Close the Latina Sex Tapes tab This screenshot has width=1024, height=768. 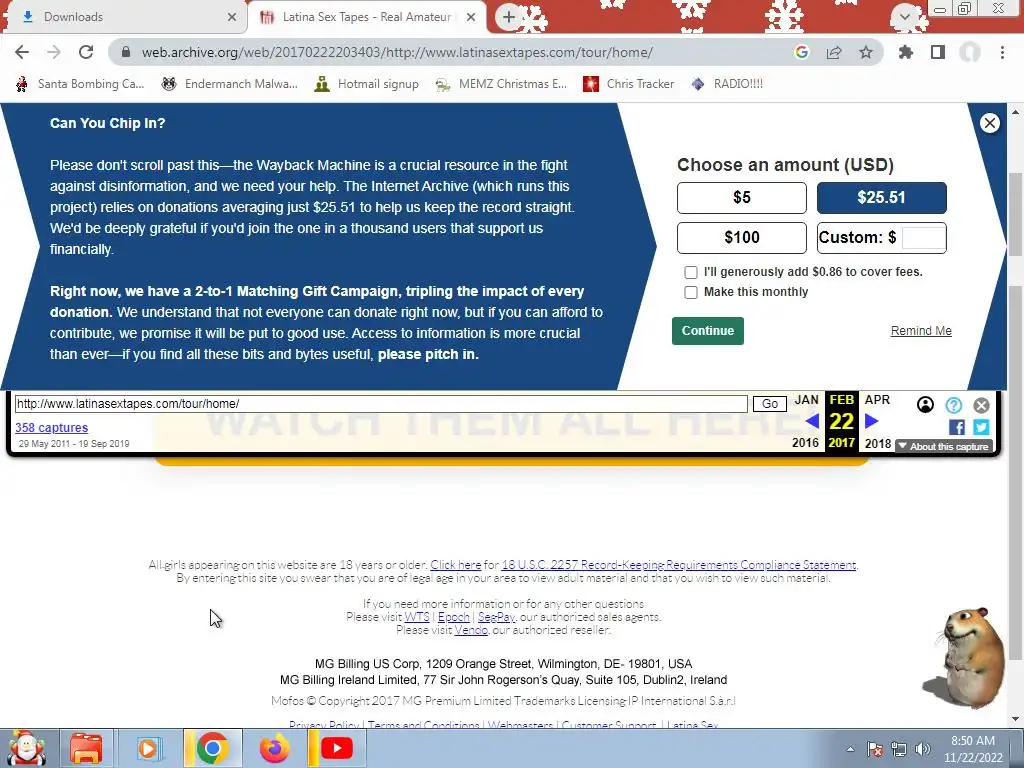coord(471,17)
